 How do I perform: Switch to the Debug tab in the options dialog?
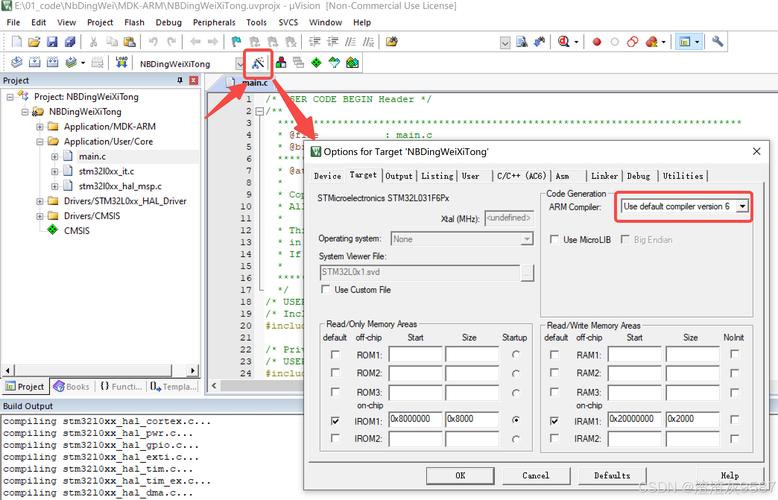tap(639, 176)
